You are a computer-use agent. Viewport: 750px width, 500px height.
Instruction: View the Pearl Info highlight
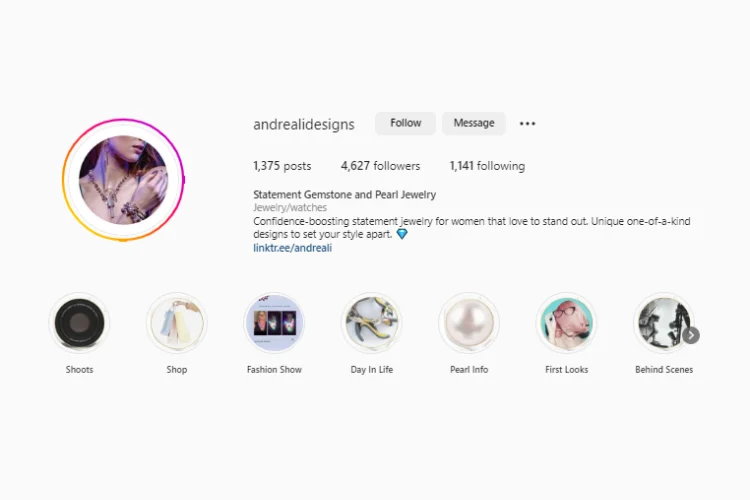point(469,323)
